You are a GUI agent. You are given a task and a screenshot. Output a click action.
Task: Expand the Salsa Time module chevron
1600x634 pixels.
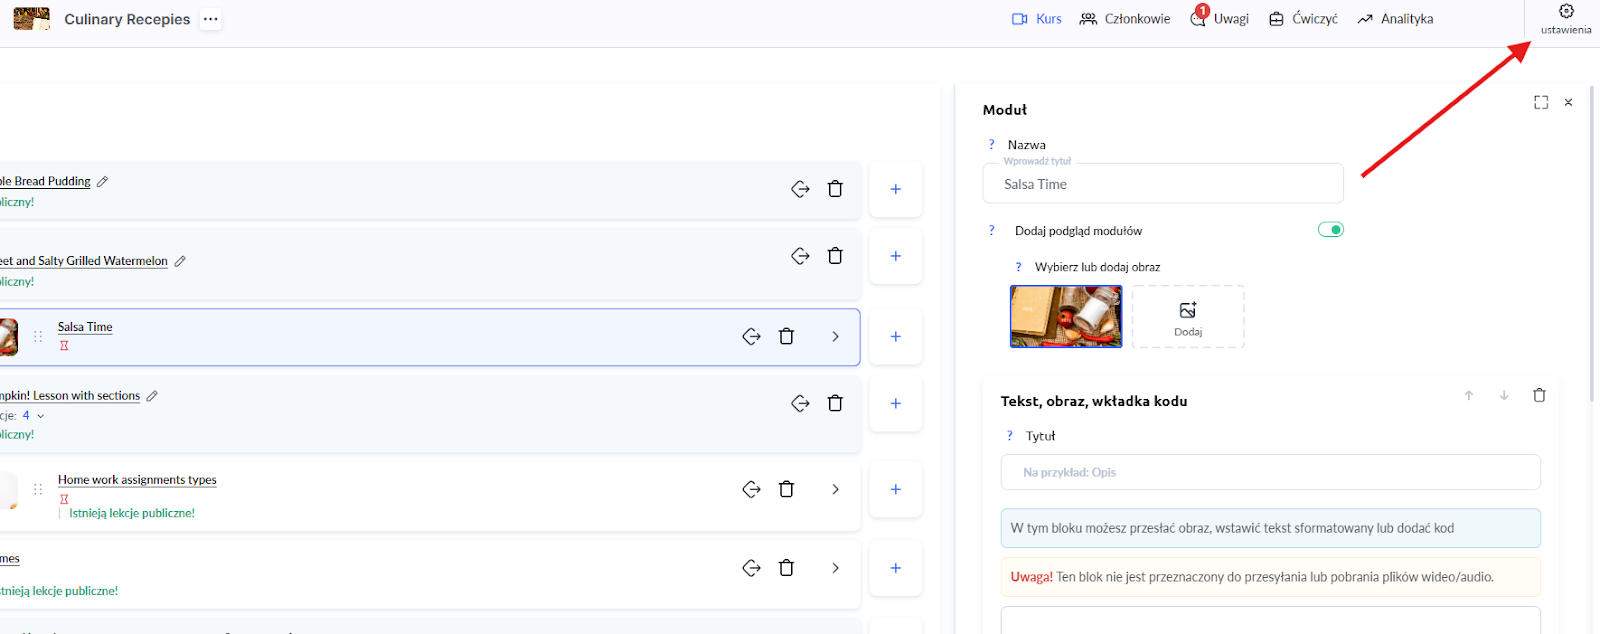pos(835,337)
